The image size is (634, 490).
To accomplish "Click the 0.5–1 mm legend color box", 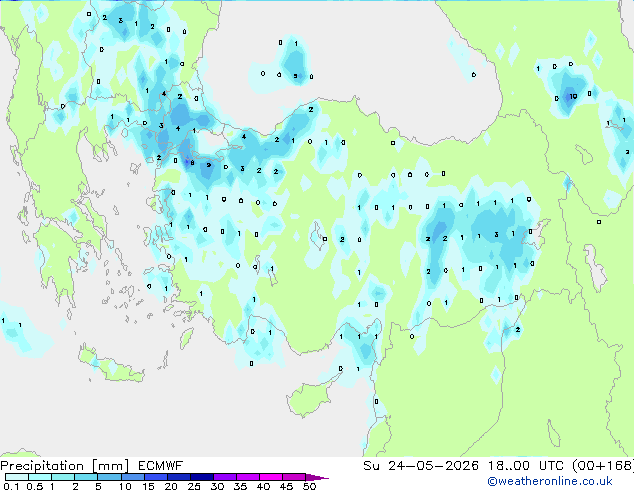I will pyautogui.click(x=40, y=477).
